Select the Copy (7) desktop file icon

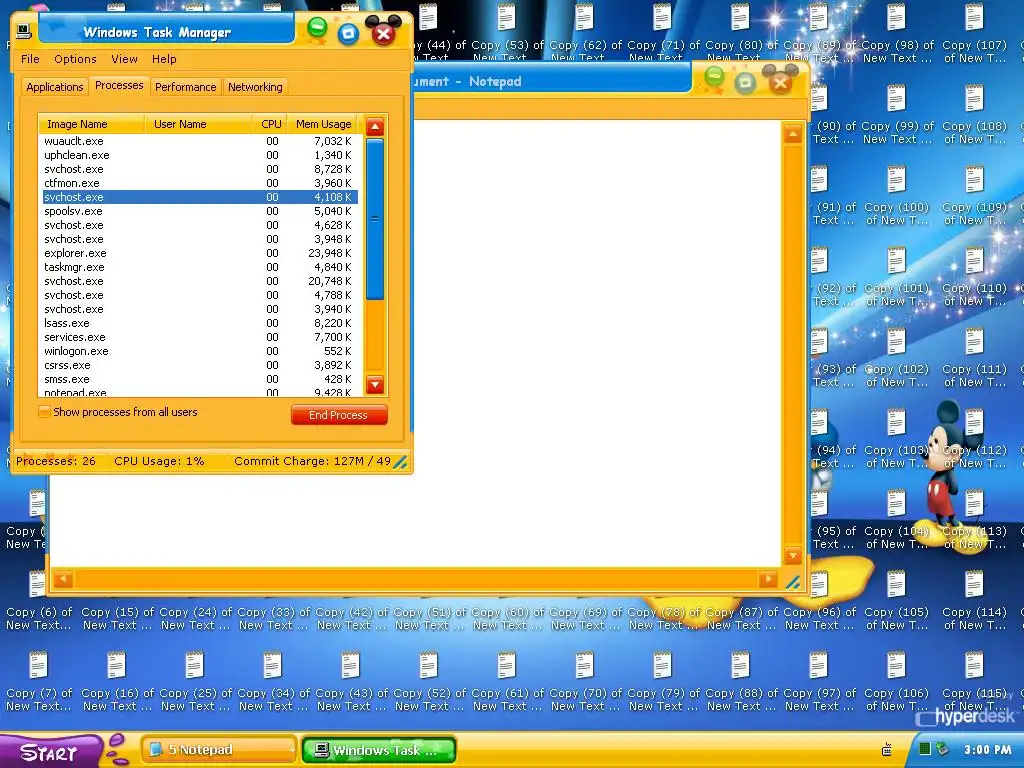39,665
